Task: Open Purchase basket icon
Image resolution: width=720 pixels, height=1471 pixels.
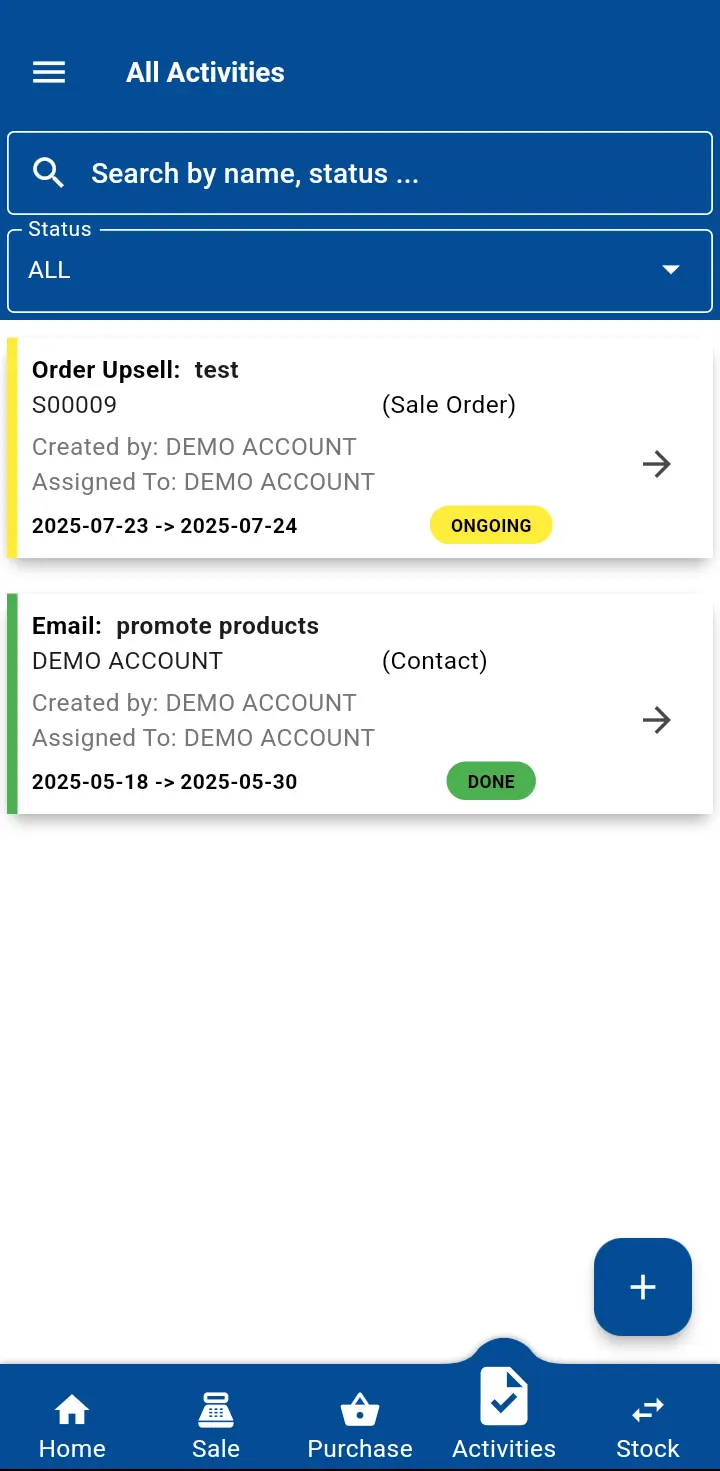Action: 360,1411
